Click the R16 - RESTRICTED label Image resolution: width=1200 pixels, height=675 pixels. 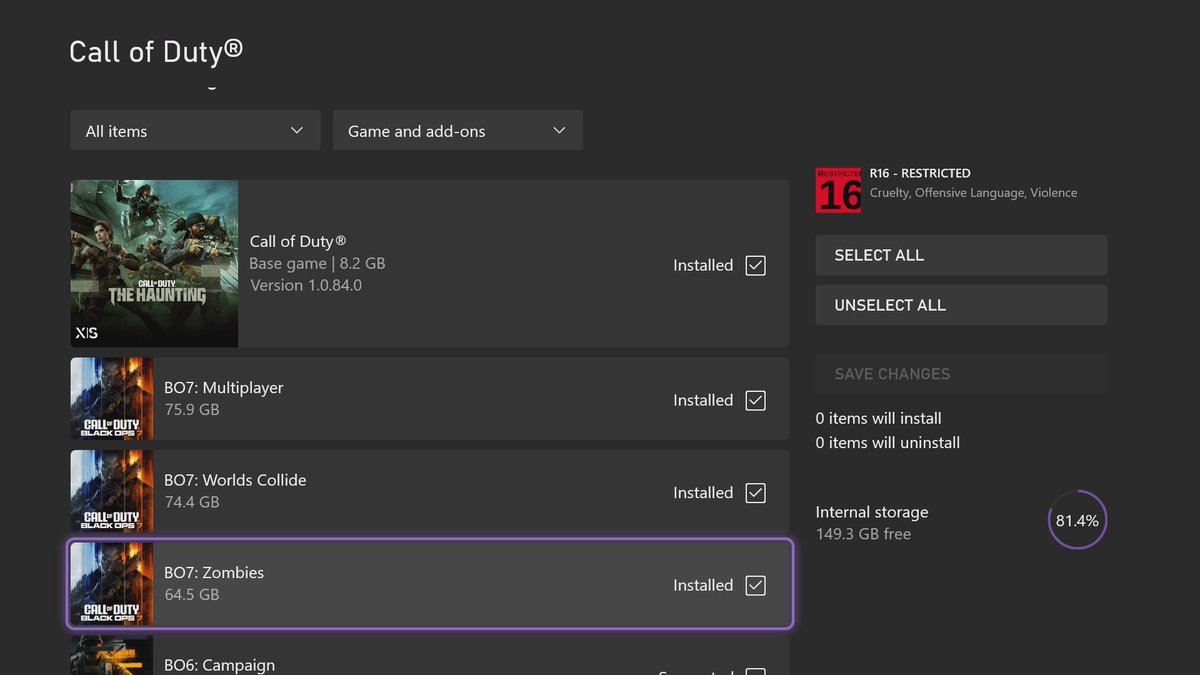(x=920, y=173)
